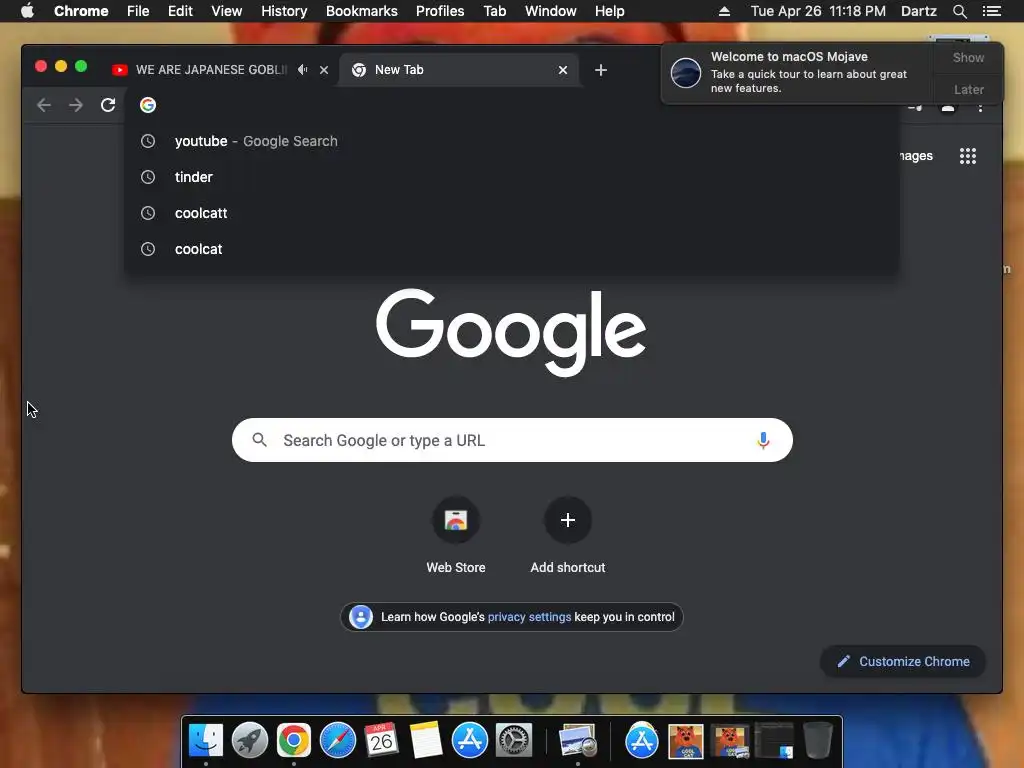This screenshot has height=768, width=1024.
Task: Click Show on the Mojave notification
Action: pyautogui.click(x=968, y=57)
